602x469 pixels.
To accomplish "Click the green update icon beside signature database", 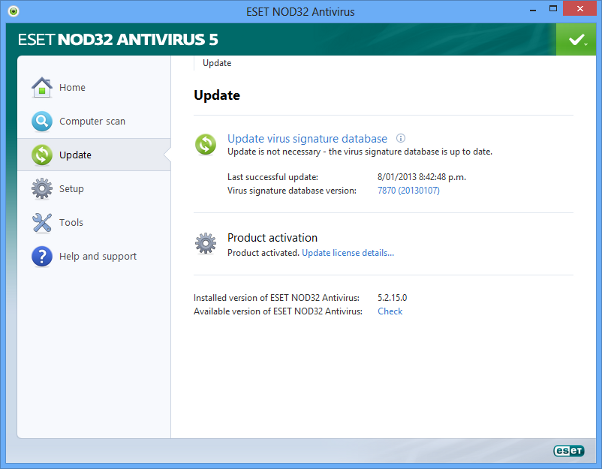I will point(205,144).
